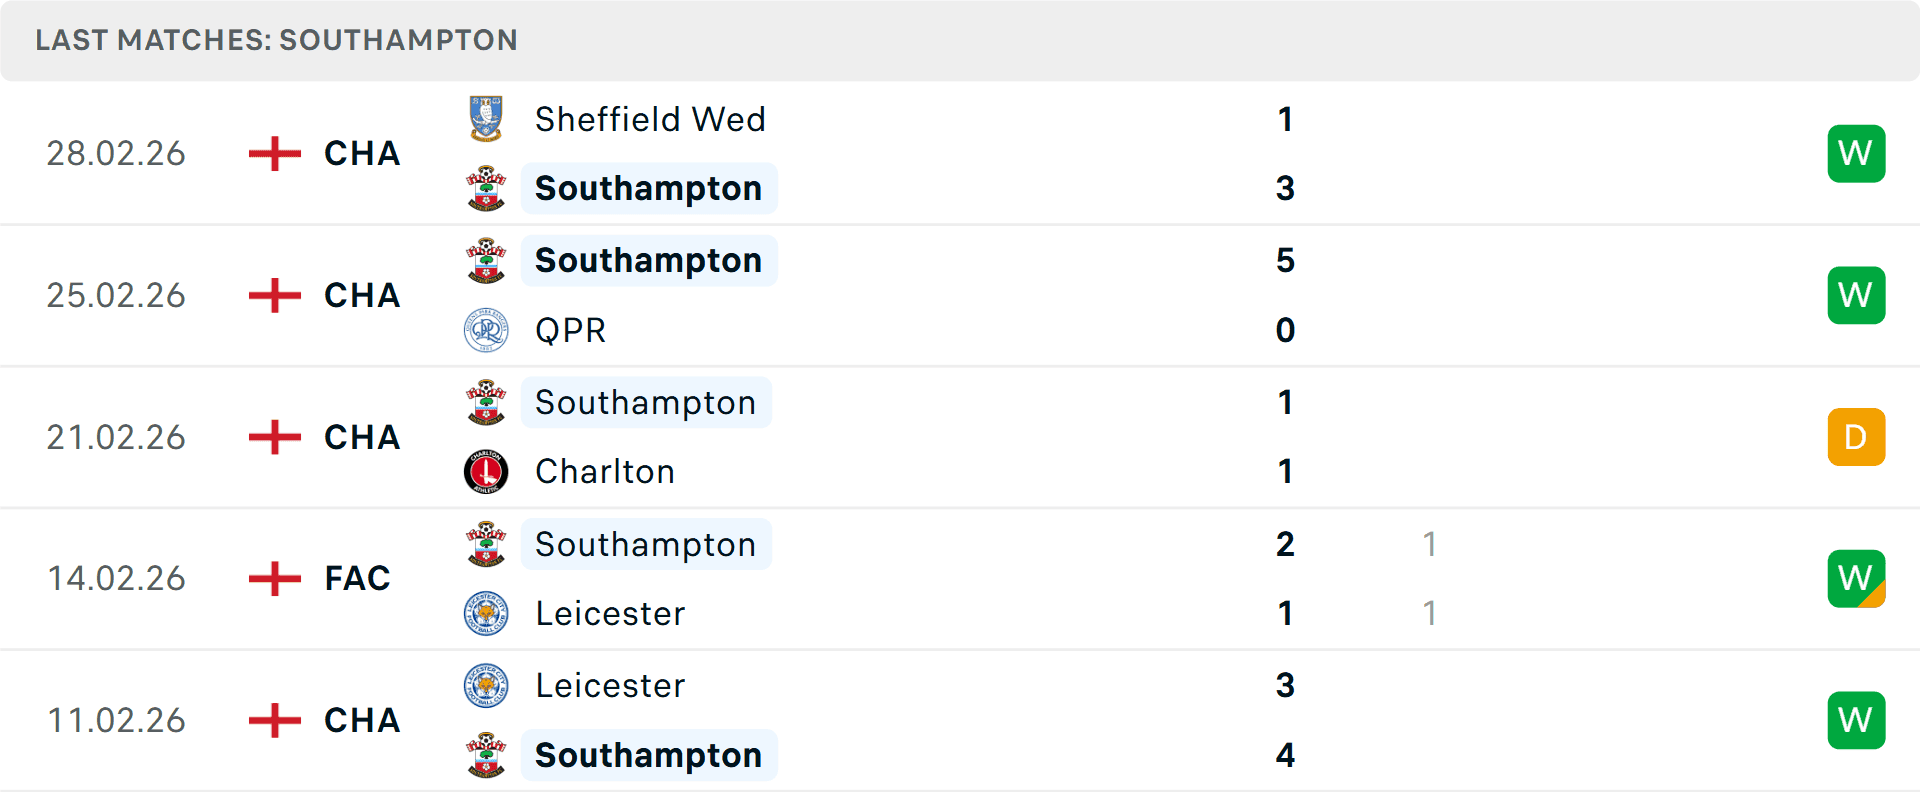Image resolution: width=1920 pixels, height=792 pixels.
Task: Open the Charlton Athletic crest
Action: click(x=486, y=471)
